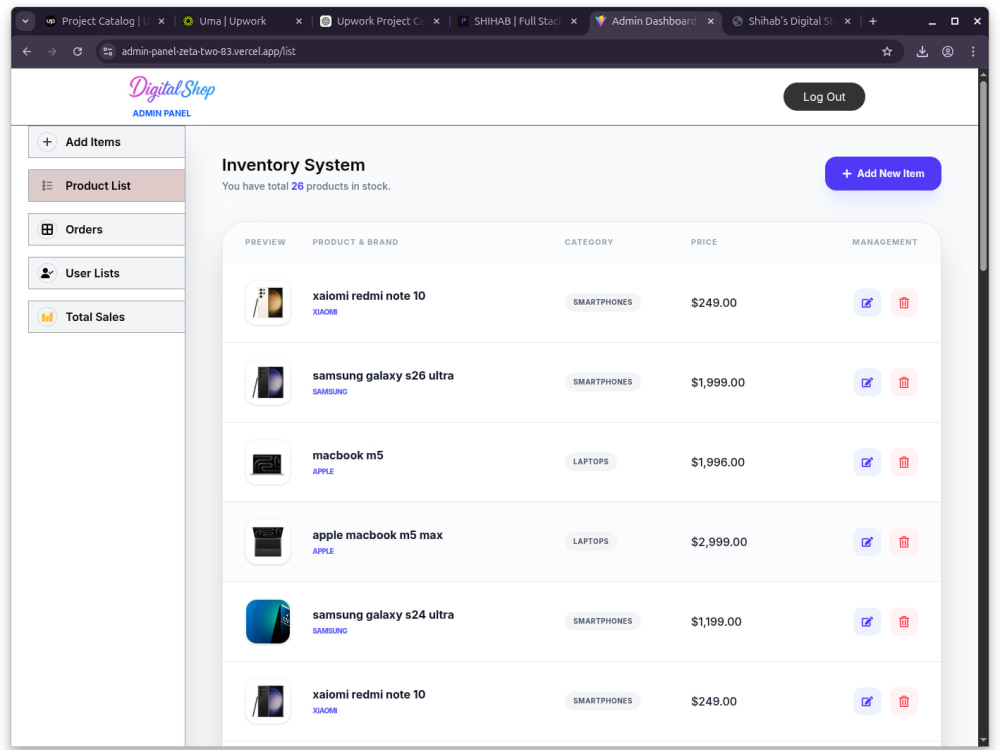1000x750 pixels.
Task: Click the price $1,999.00
Action: (717, 383)
